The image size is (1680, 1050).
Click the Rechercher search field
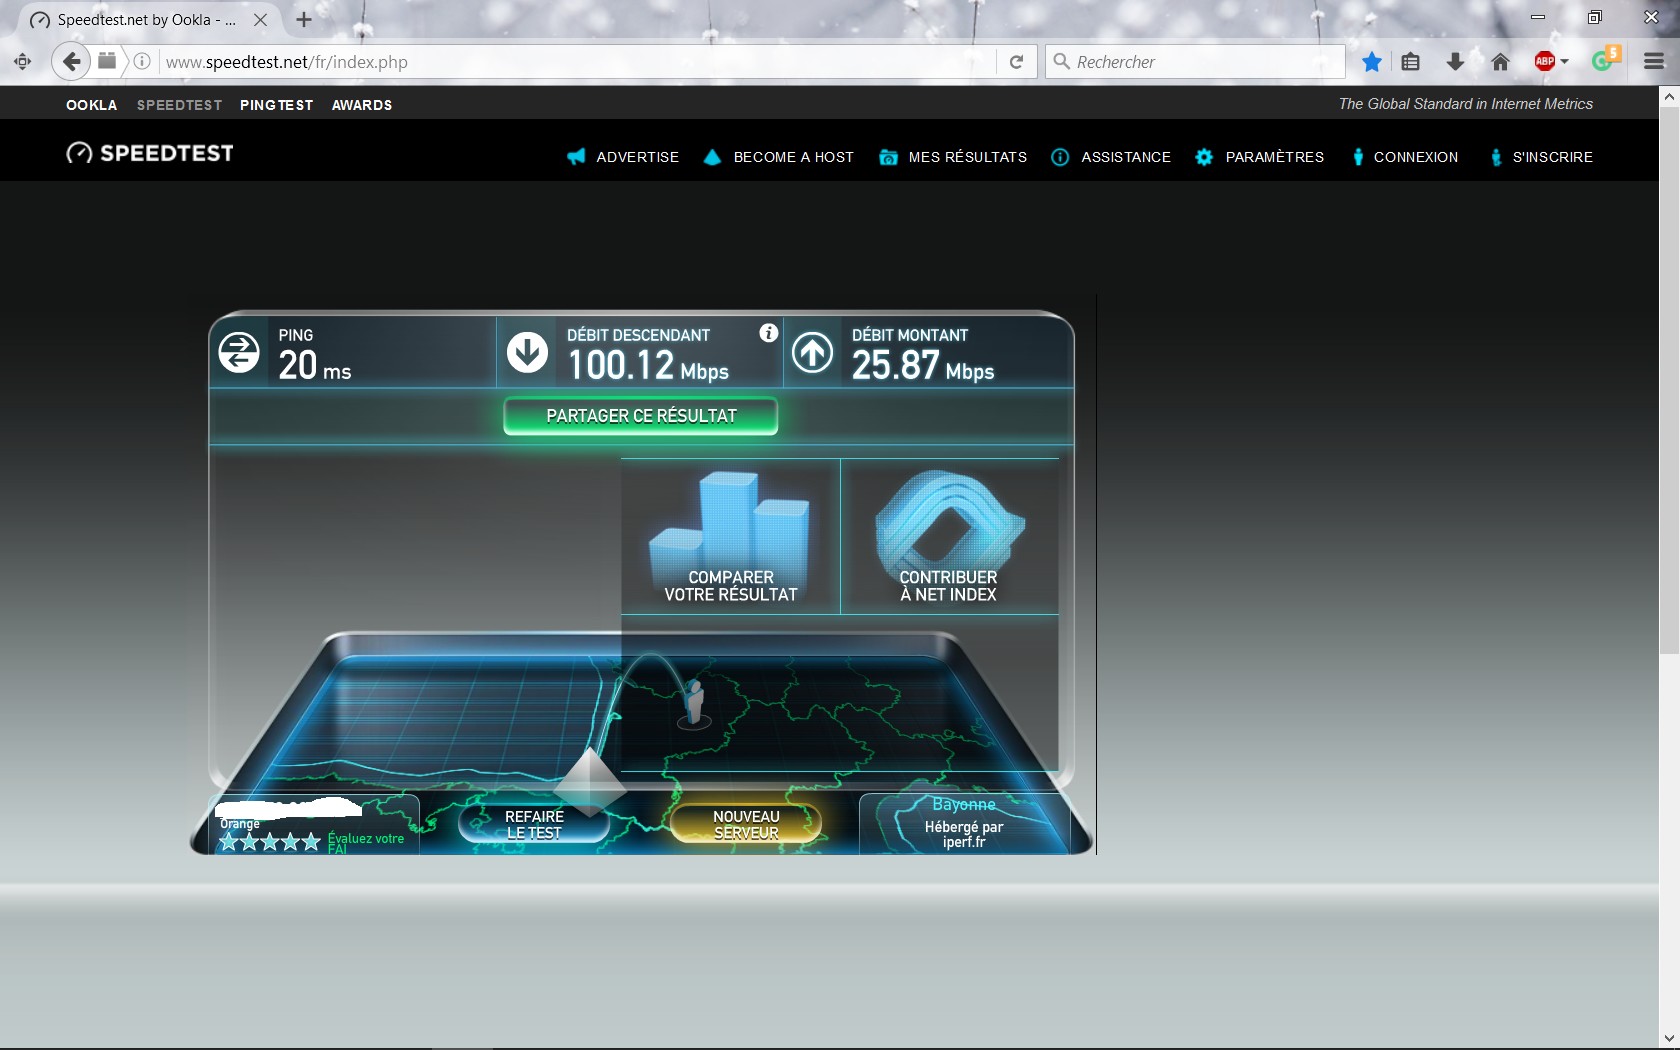tap(1200, 62)
